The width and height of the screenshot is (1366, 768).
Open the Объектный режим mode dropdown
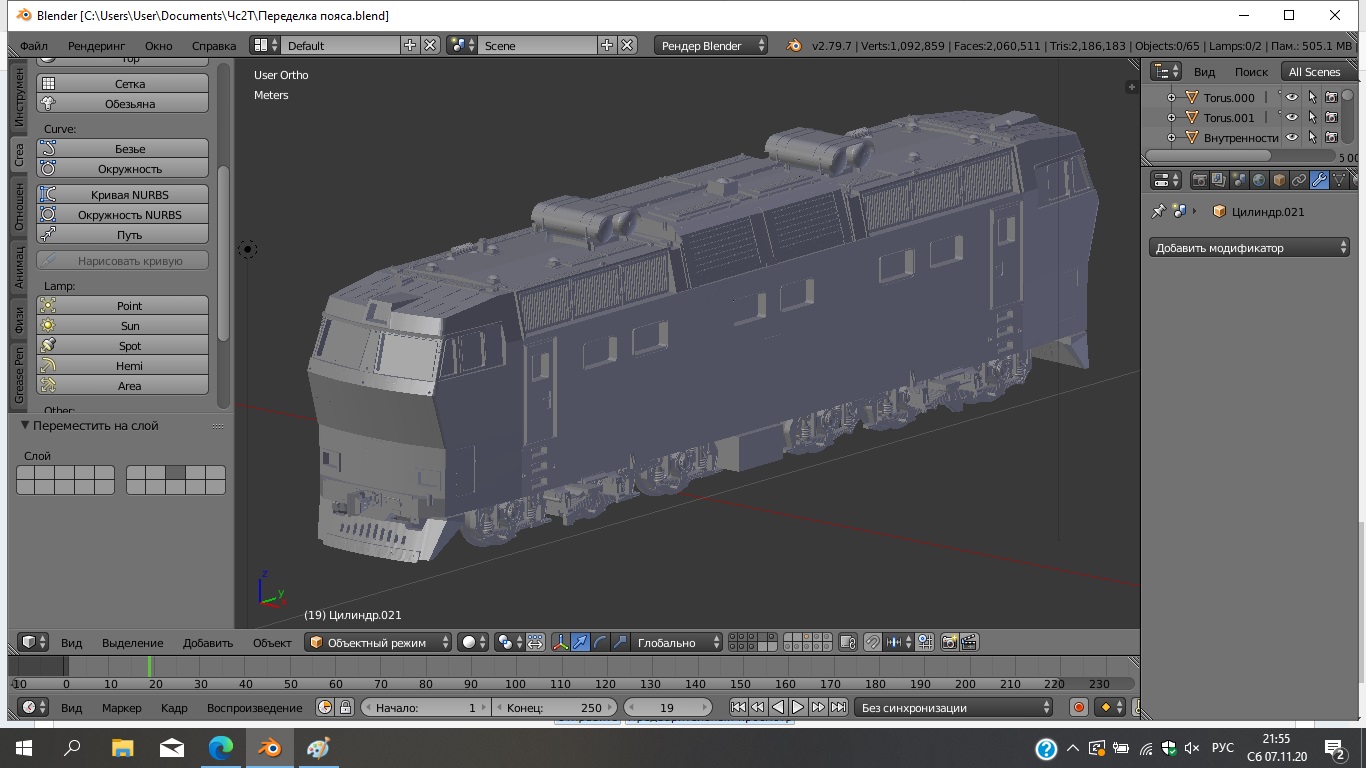click(x=378, y=642)
